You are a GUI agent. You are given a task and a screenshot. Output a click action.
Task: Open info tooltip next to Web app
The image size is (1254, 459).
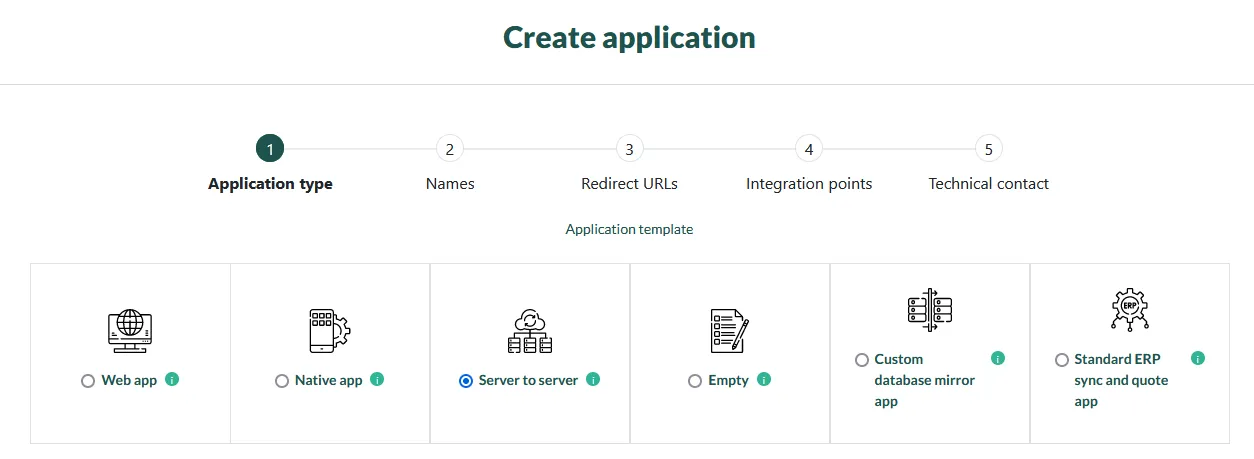172,380
